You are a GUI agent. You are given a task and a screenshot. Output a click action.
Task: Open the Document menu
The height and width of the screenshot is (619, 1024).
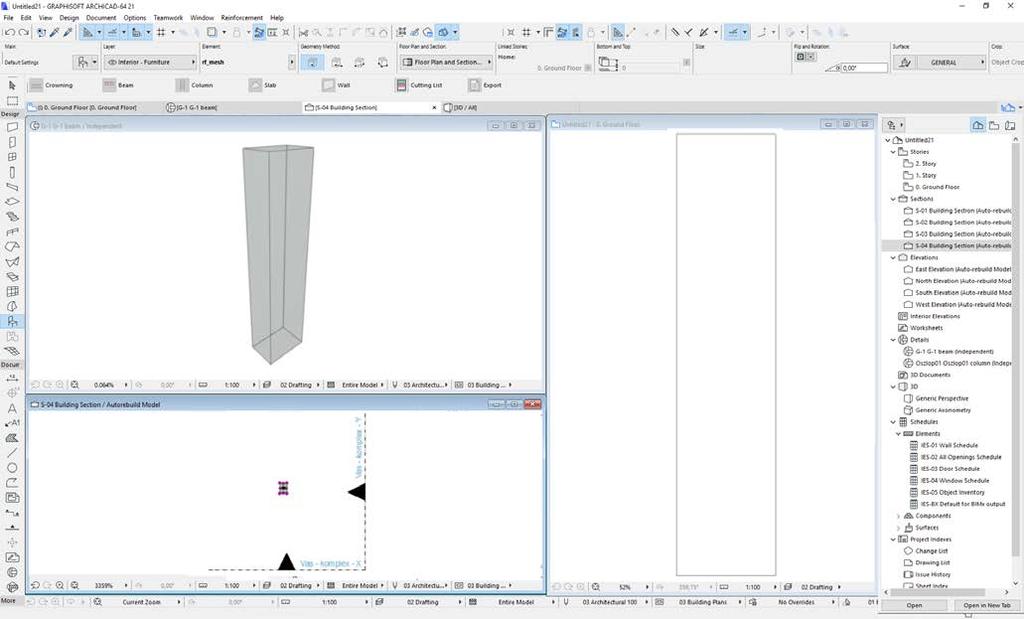(101, 18)
